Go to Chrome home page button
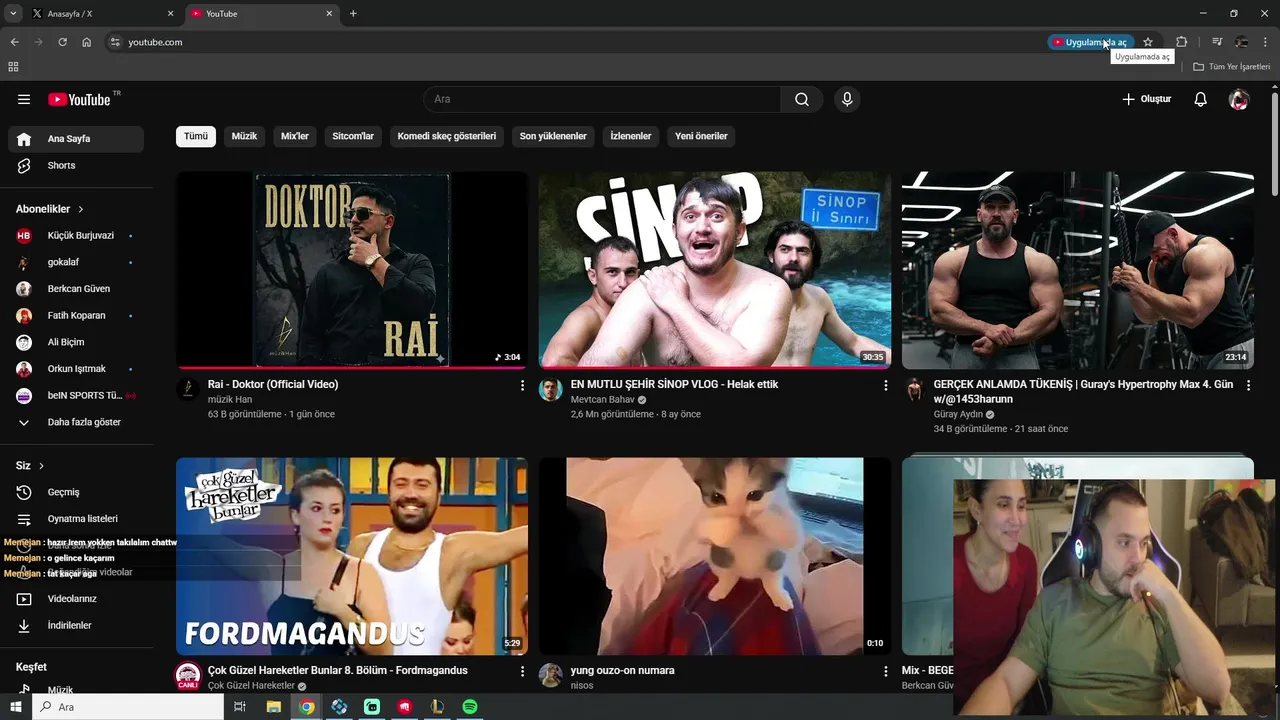1280x720 pixels. click(x=86, y=42)
